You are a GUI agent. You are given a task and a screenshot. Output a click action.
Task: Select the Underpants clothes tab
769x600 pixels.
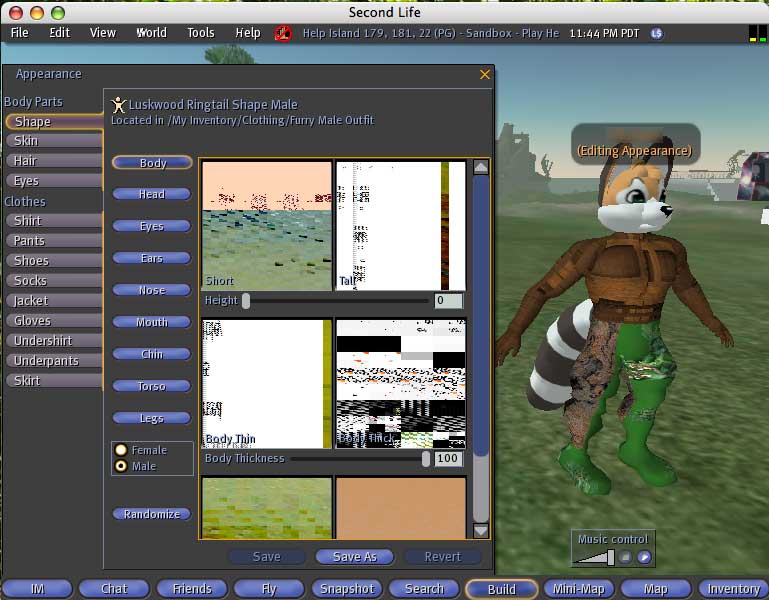click(x=54, y=361)
